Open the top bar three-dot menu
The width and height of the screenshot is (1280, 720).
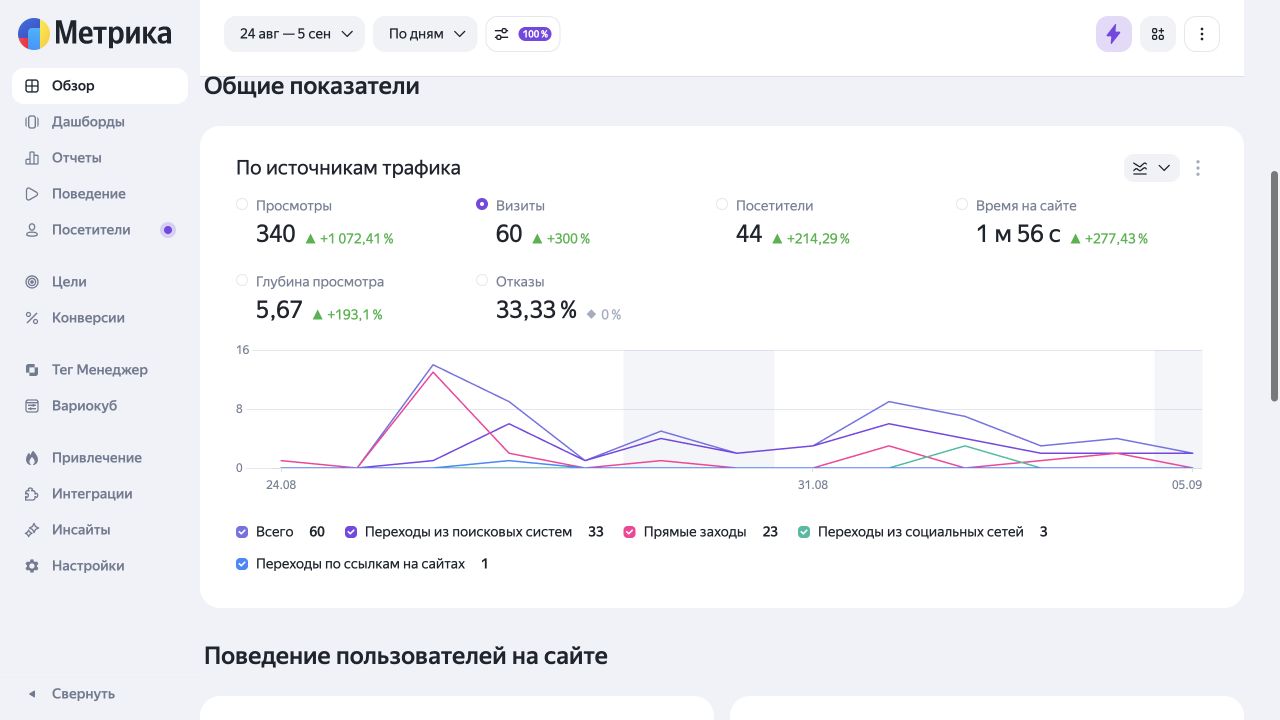click(x=1202, y=34)
